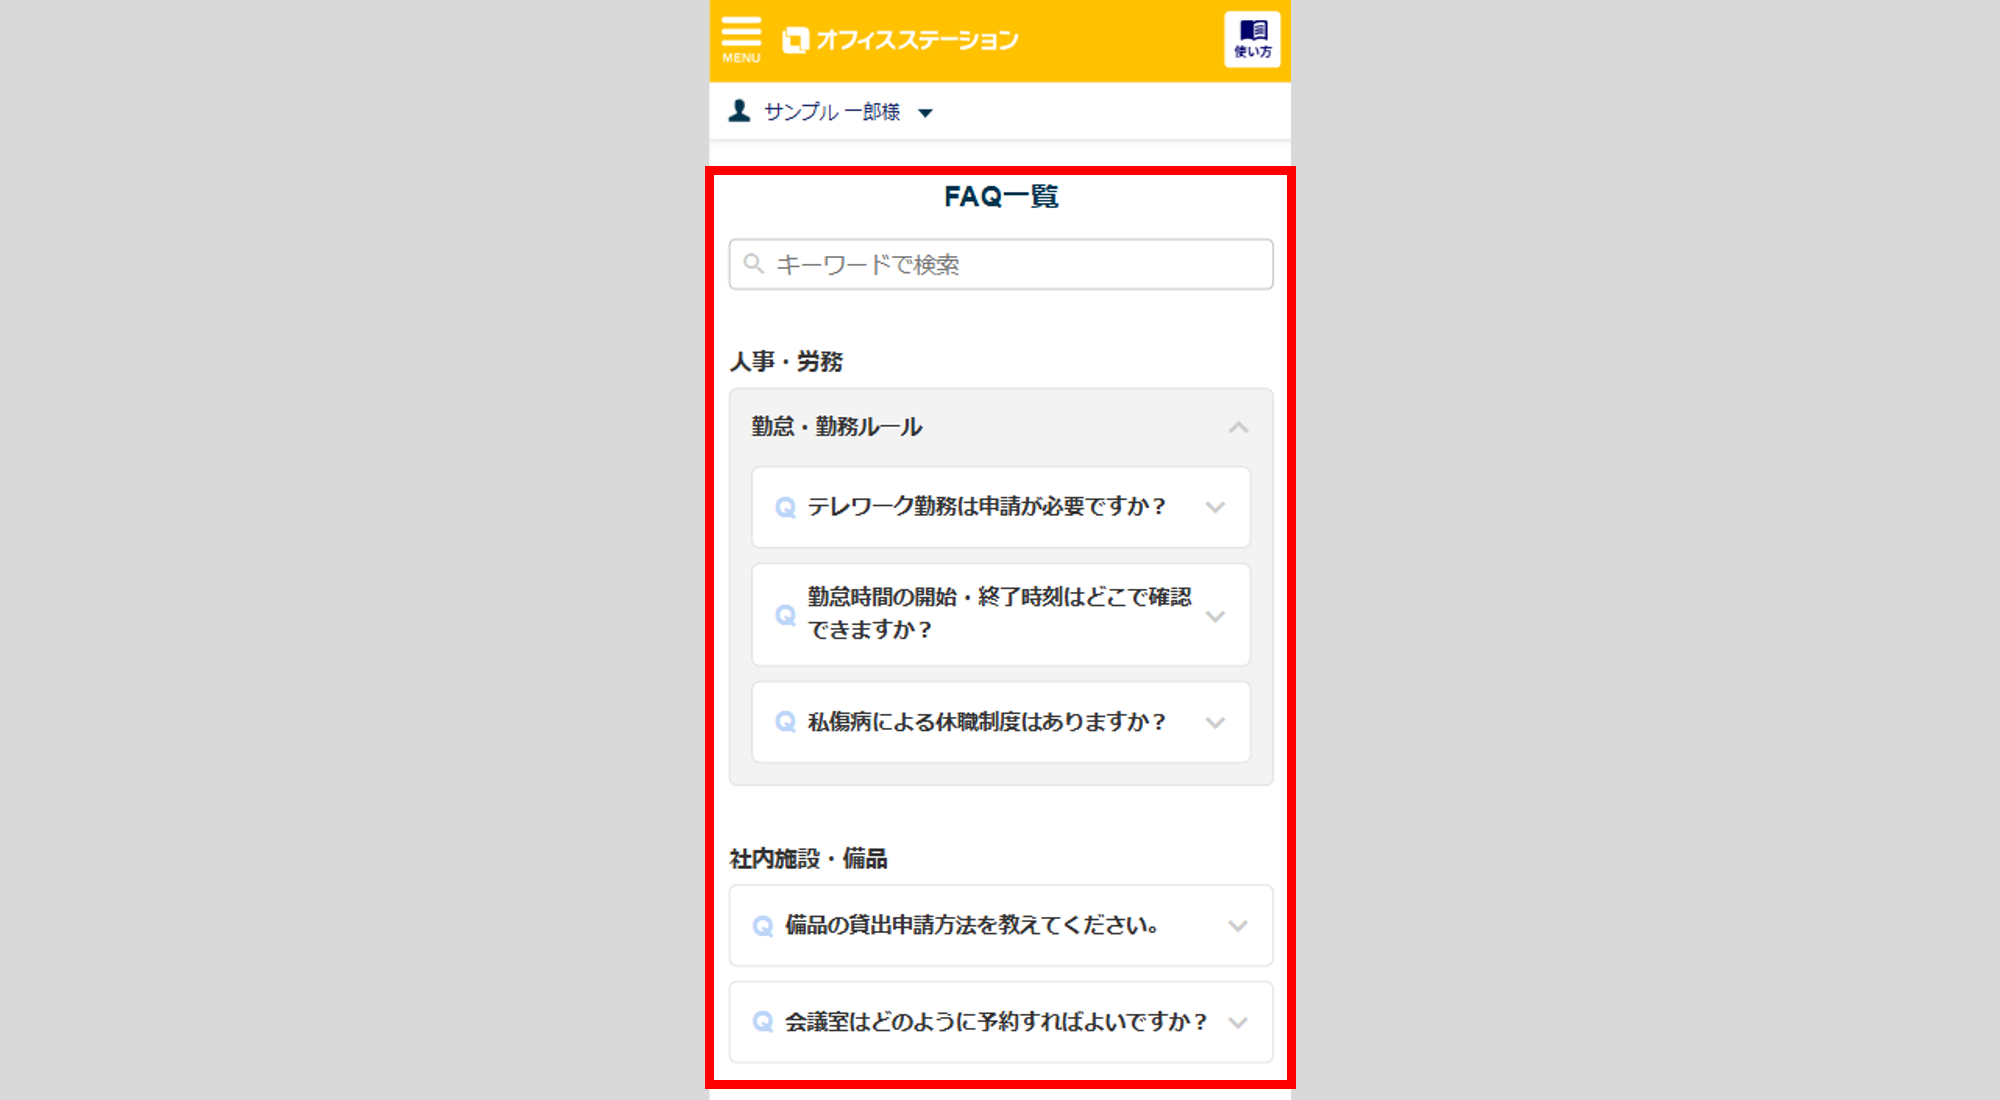The width and height of the screenshot is (2000, 1100).
Task: Click the オフィスステーション logo
Action: (900, 40)
